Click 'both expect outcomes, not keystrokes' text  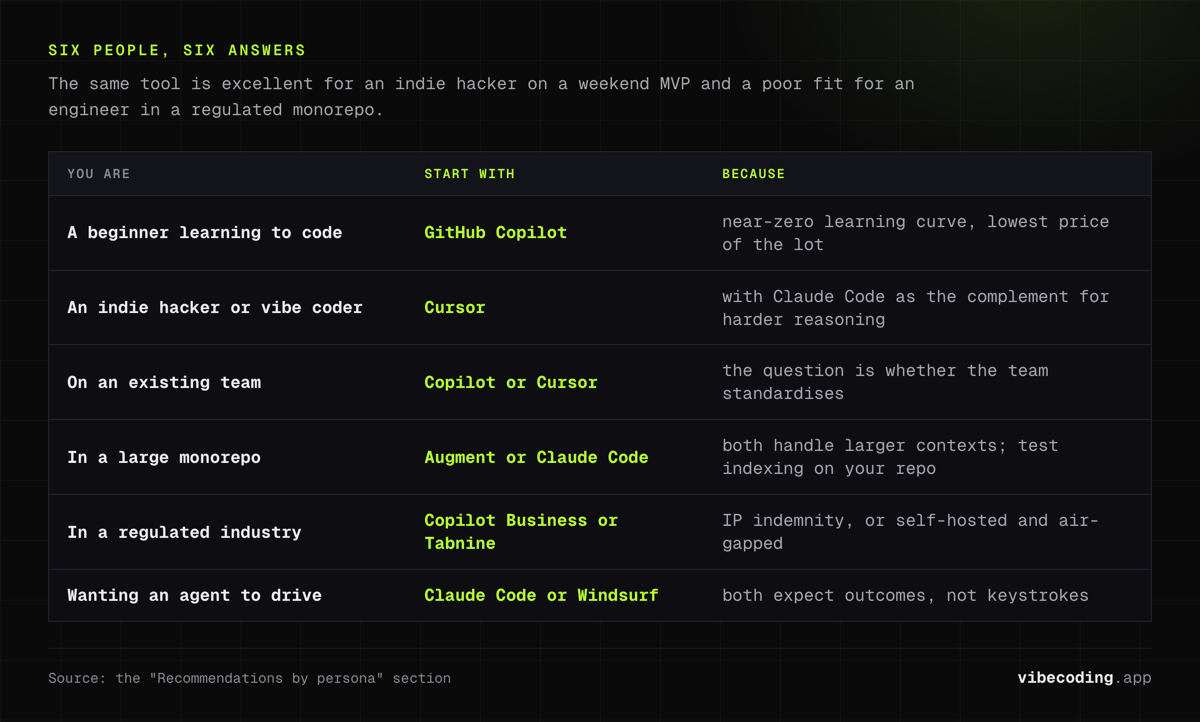[x=905, y=596]
